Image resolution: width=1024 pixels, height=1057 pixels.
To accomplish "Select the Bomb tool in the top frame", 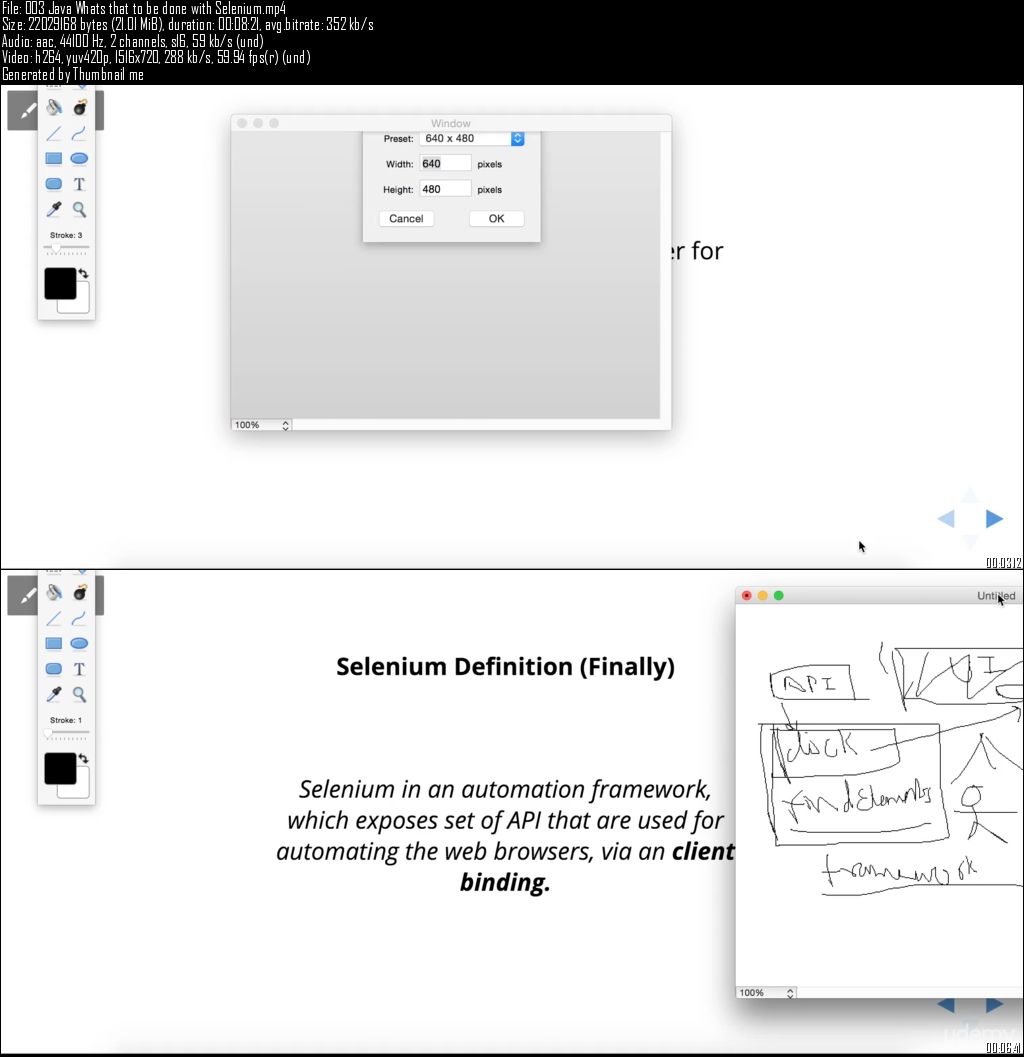I will pos(80,107).
